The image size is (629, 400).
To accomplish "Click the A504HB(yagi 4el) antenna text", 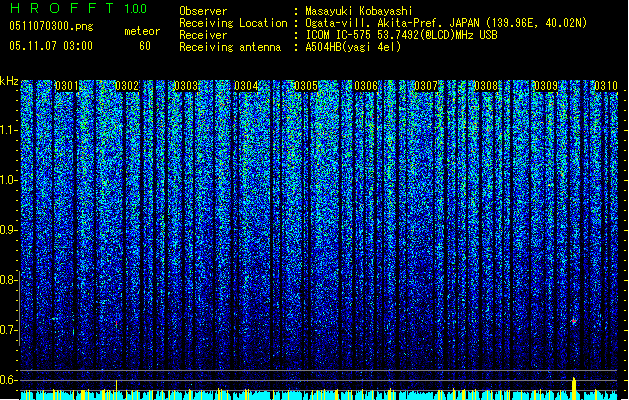I will click(x=353, y=47).
